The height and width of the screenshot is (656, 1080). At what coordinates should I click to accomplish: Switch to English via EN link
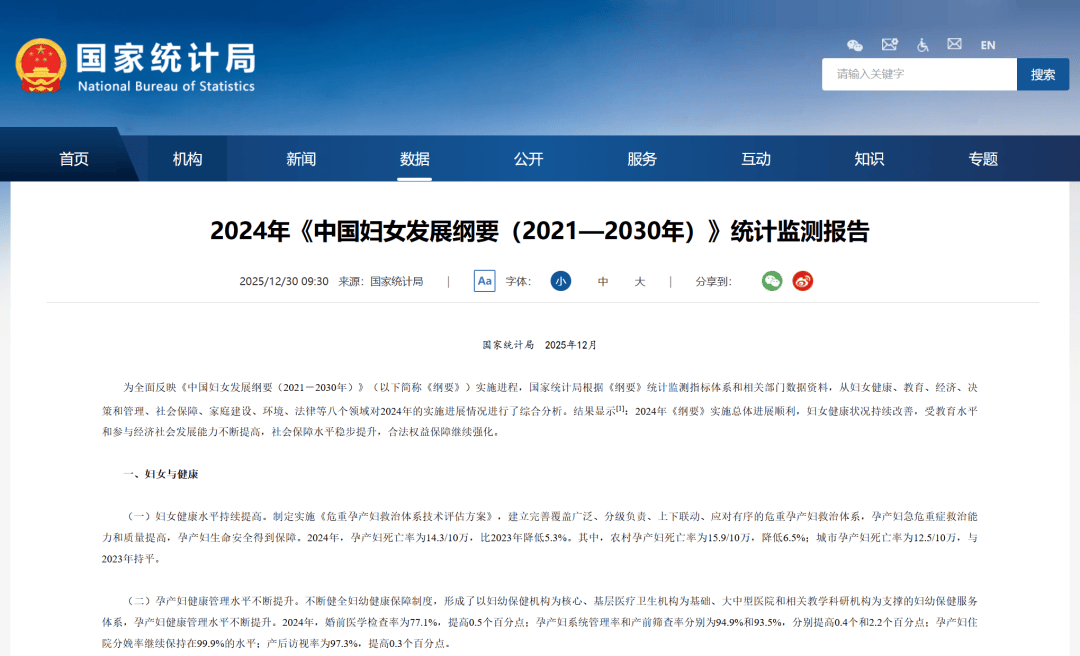[987, 45]
